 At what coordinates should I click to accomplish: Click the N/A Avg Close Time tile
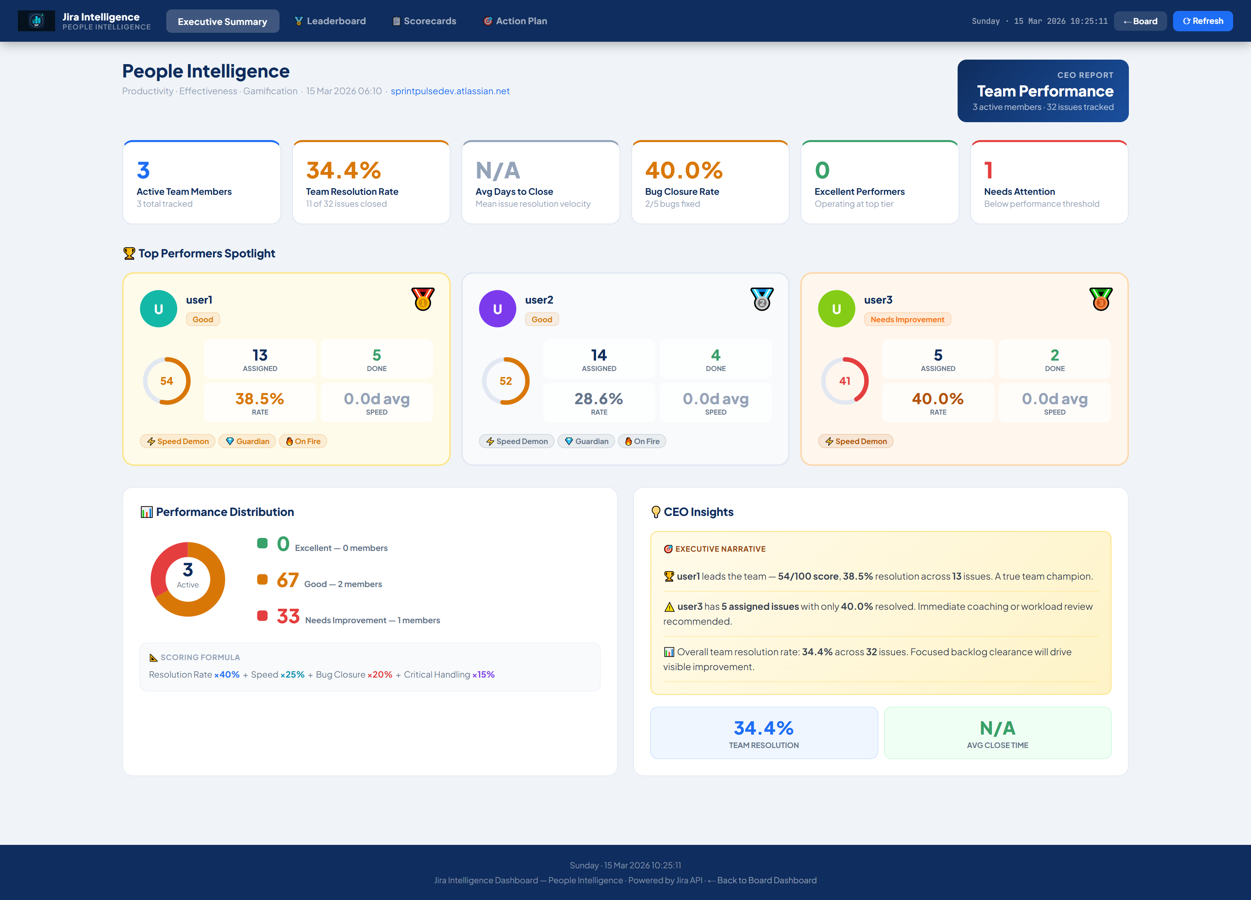pyautogui.click(x=997, y=733)
